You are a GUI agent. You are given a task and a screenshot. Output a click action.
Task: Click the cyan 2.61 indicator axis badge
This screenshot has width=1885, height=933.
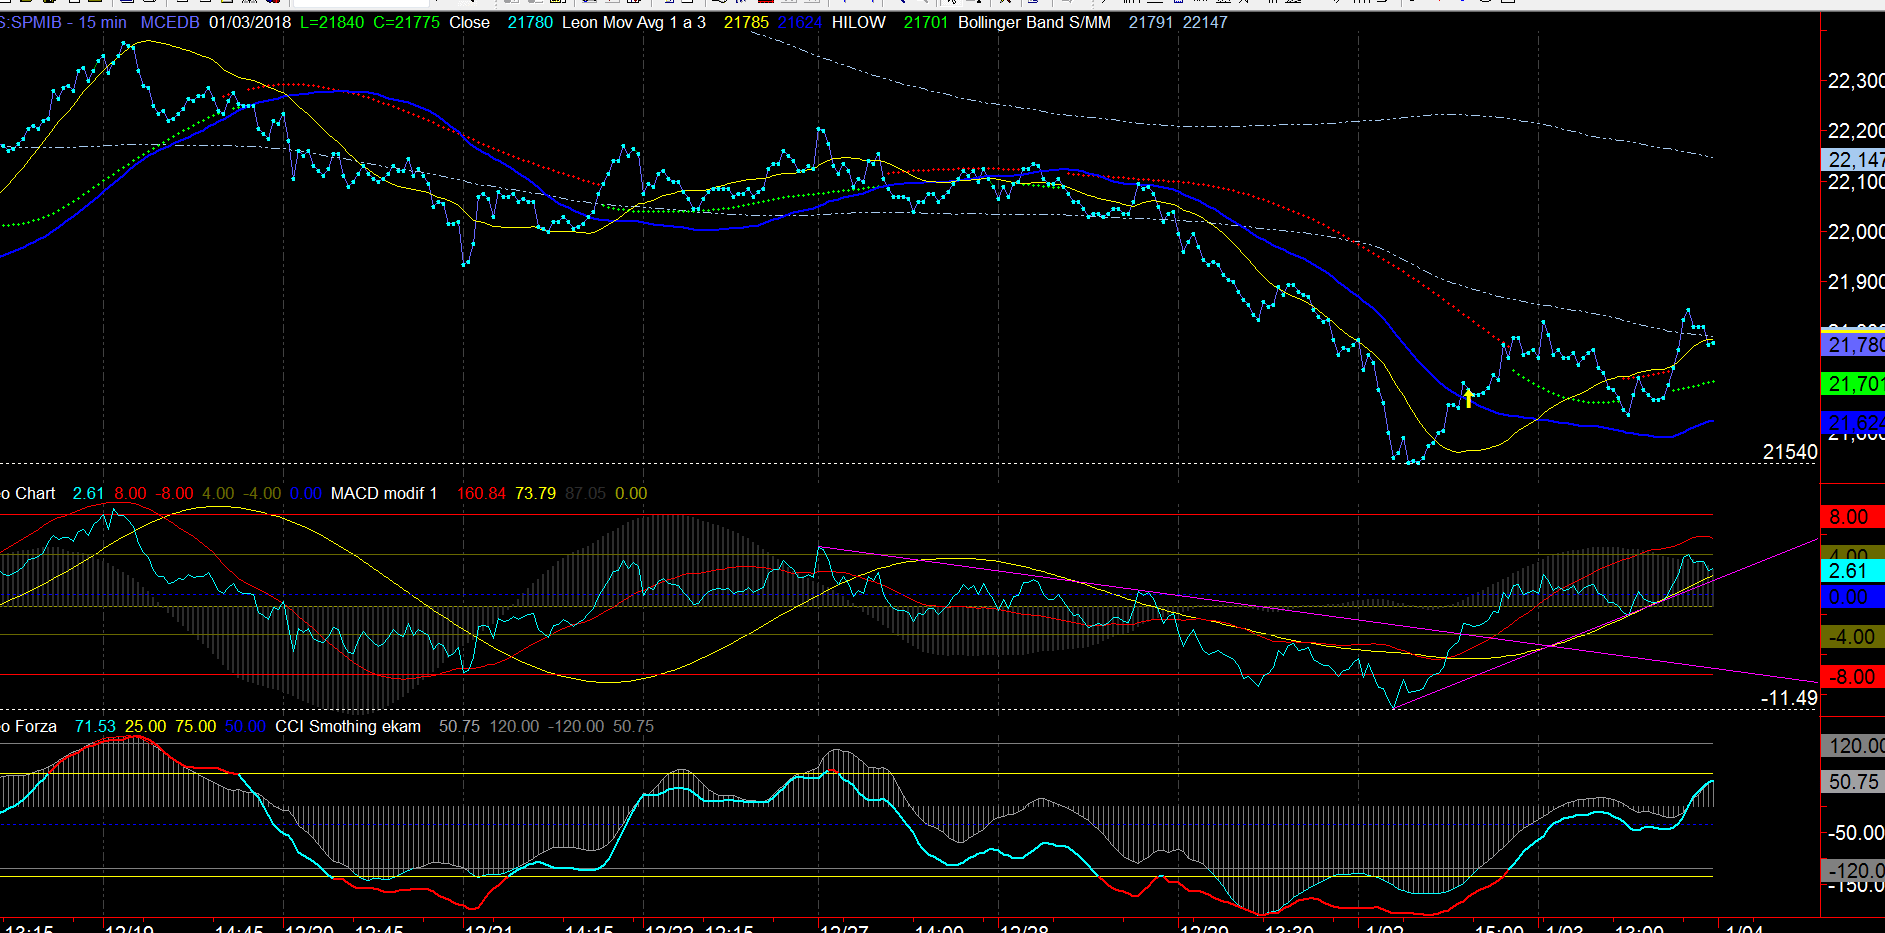point(1853,571)
